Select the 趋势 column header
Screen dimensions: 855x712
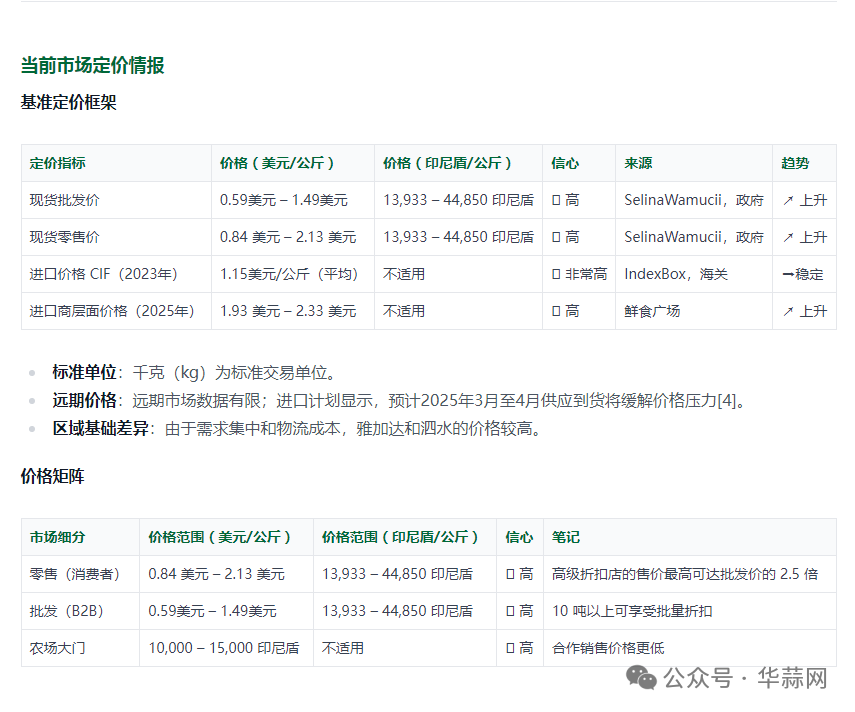point(795,163)
